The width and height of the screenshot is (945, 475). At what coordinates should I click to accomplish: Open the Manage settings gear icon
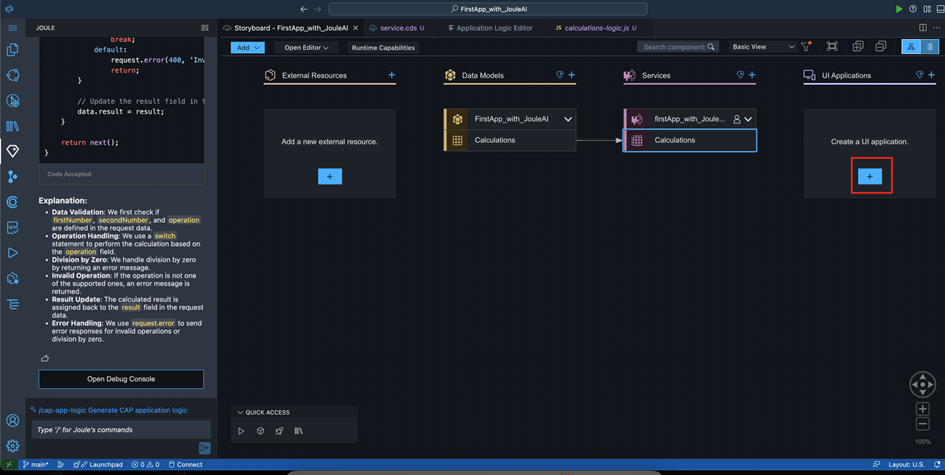coord(13,446)
